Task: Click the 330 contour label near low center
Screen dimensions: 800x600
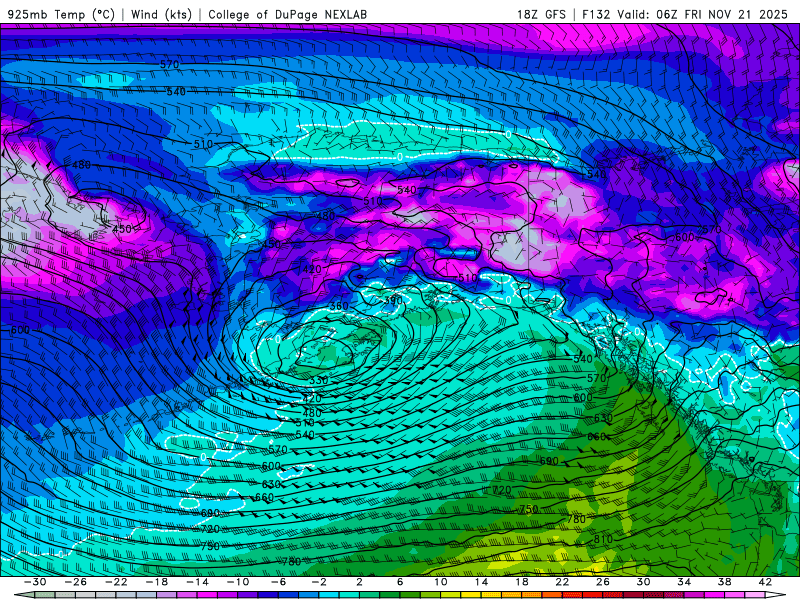Action: tap(318, 380)
